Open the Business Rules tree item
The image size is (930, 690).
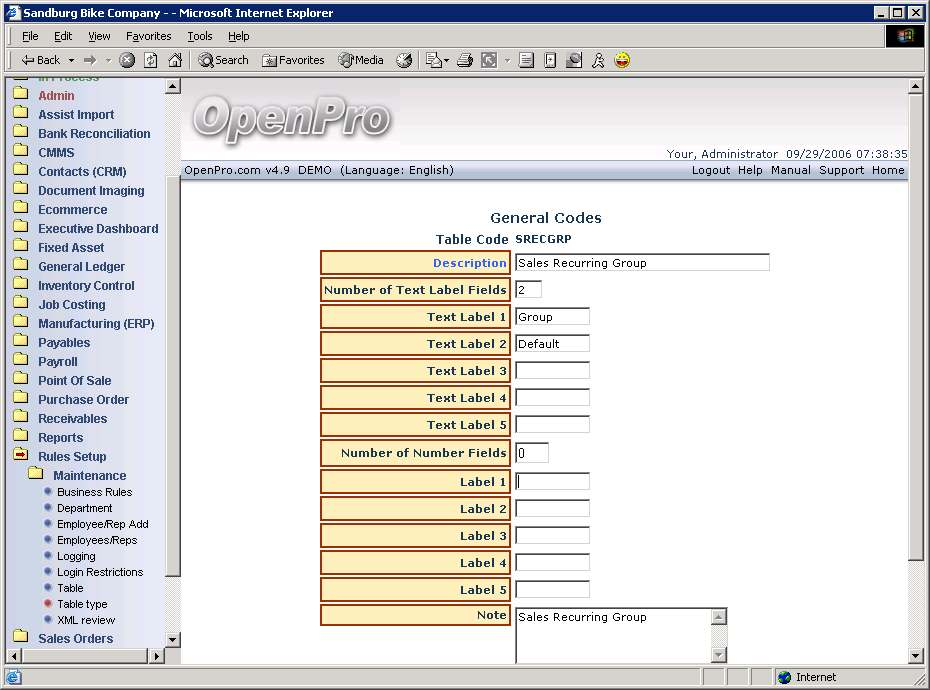pos(94,492)
